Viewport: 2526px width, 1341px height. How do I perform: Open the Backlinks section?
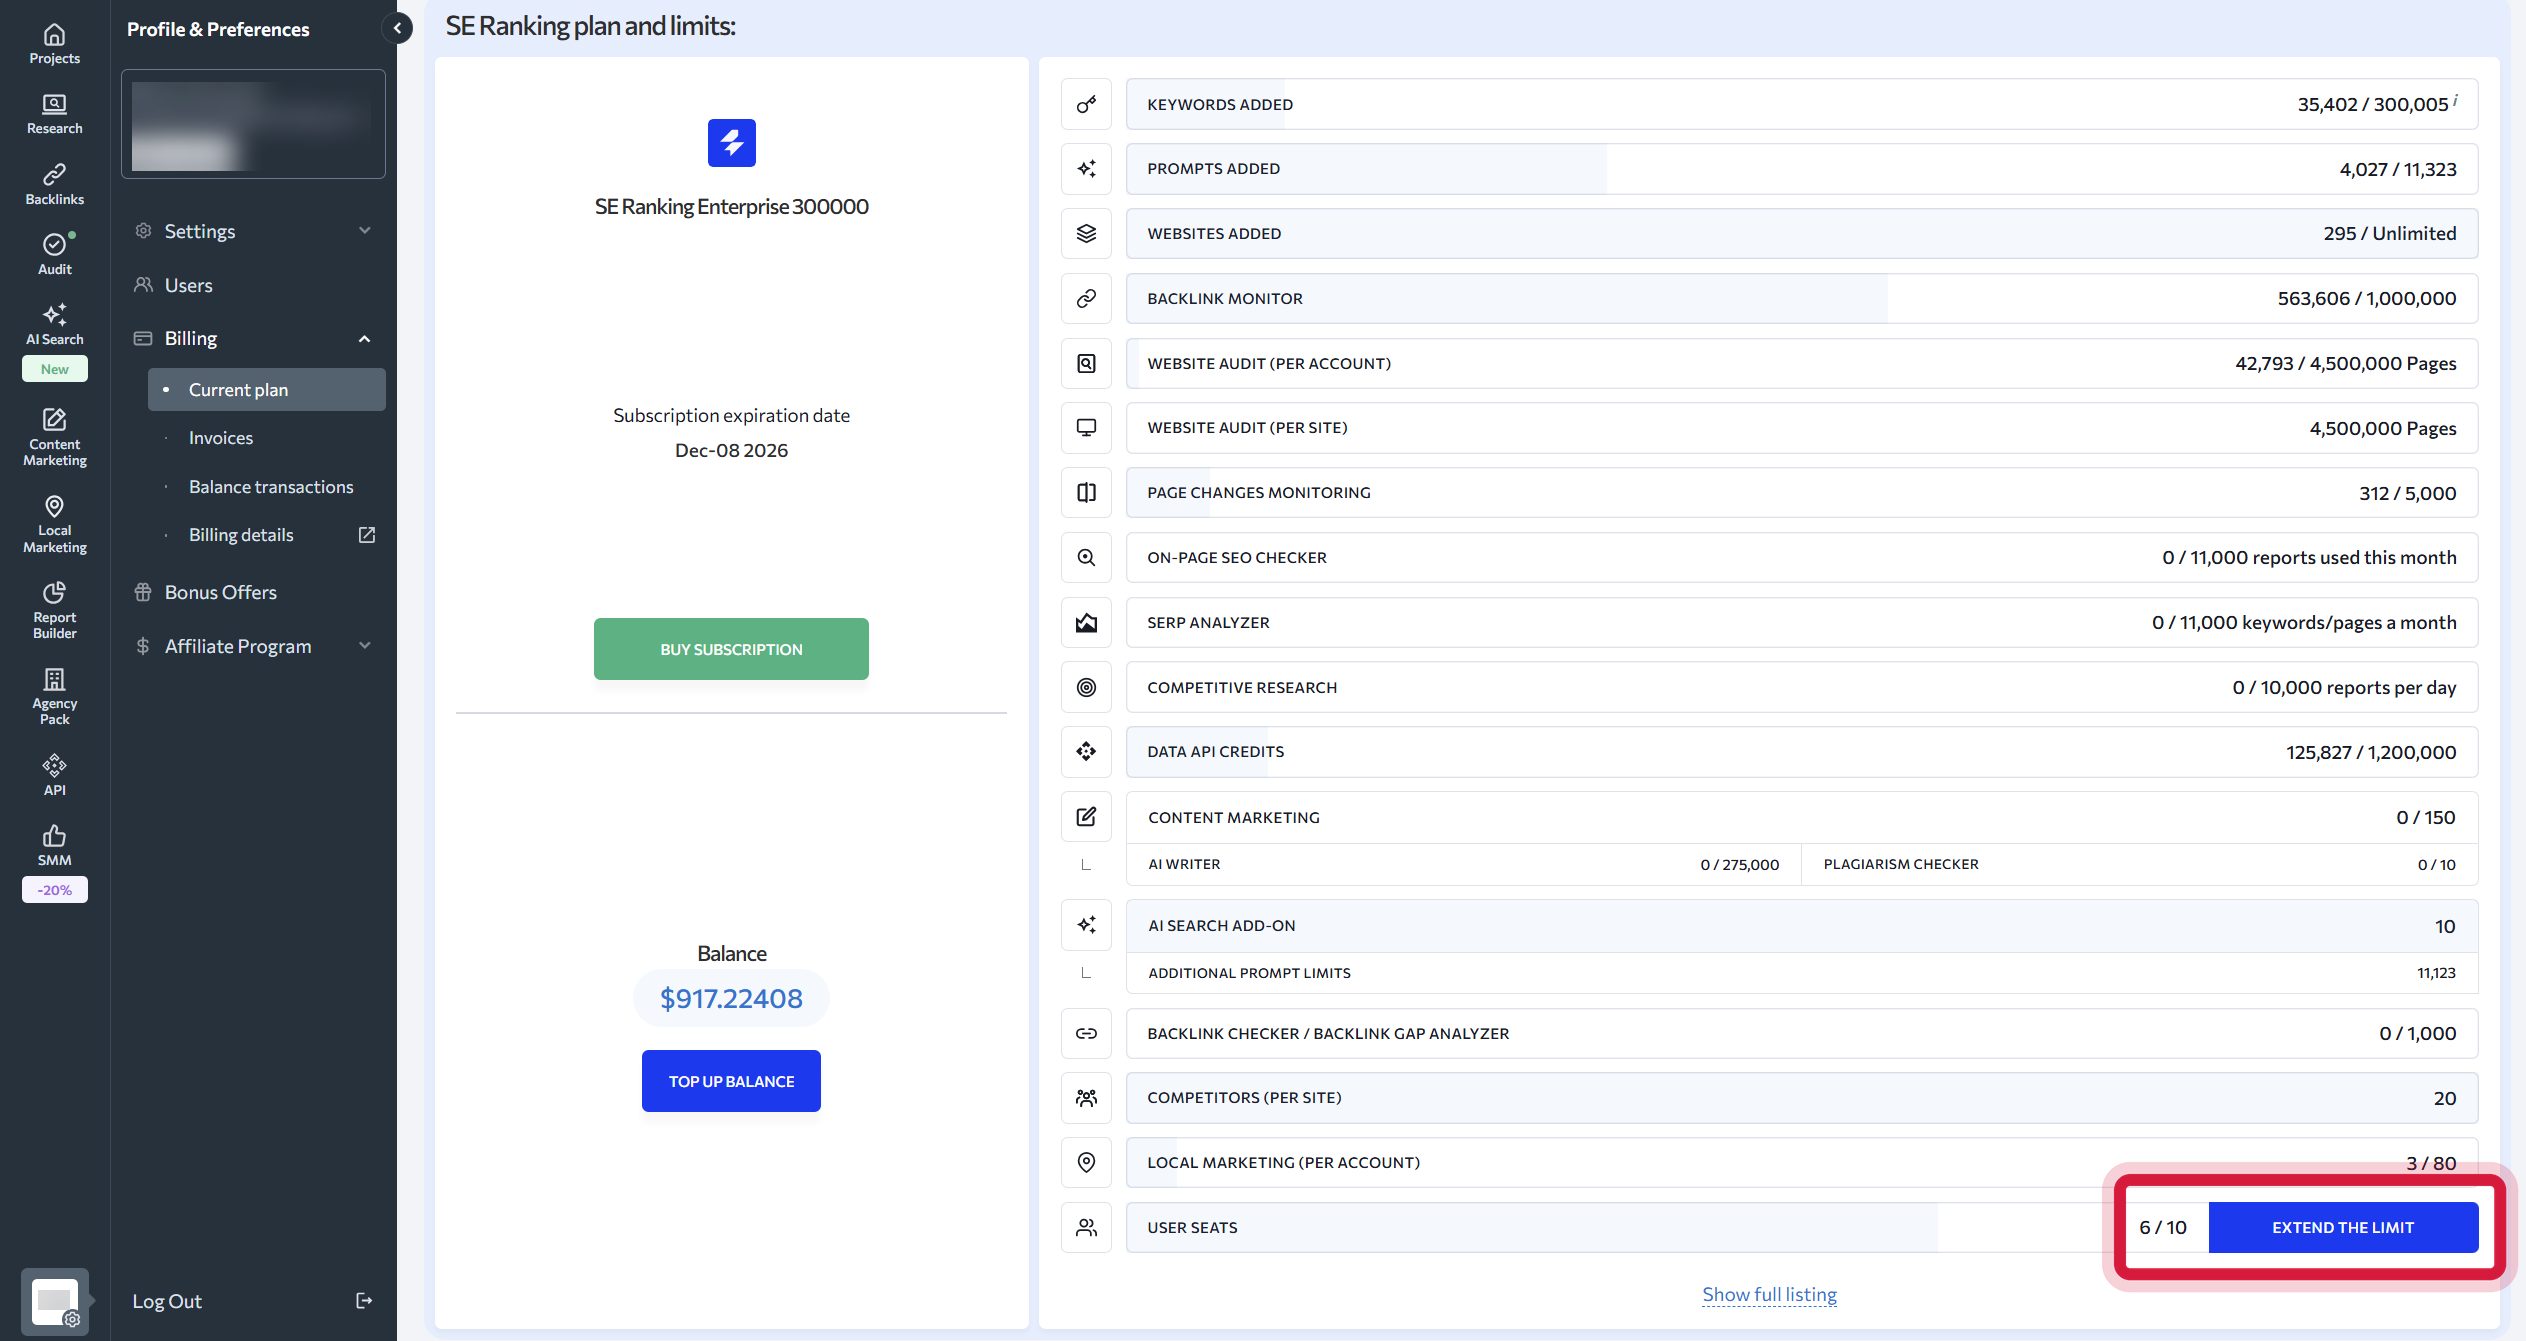(x=54, y=185)
